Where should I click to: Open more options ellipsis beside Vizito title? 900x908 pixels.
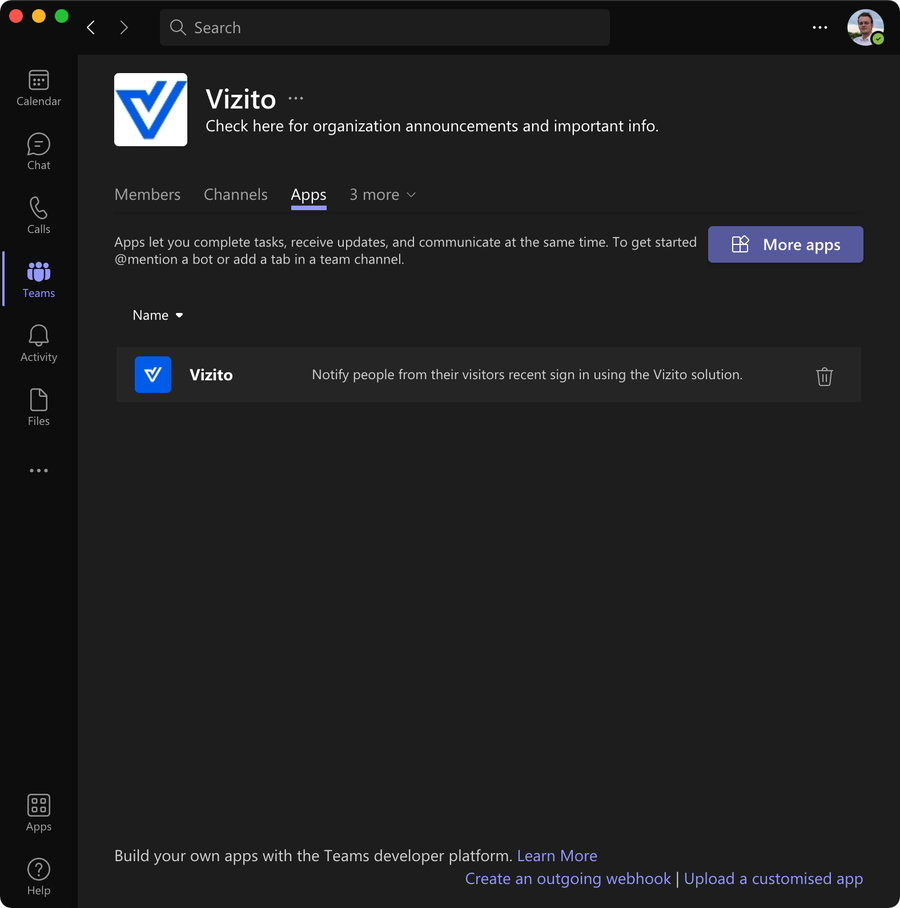click(x=296, y=98)
